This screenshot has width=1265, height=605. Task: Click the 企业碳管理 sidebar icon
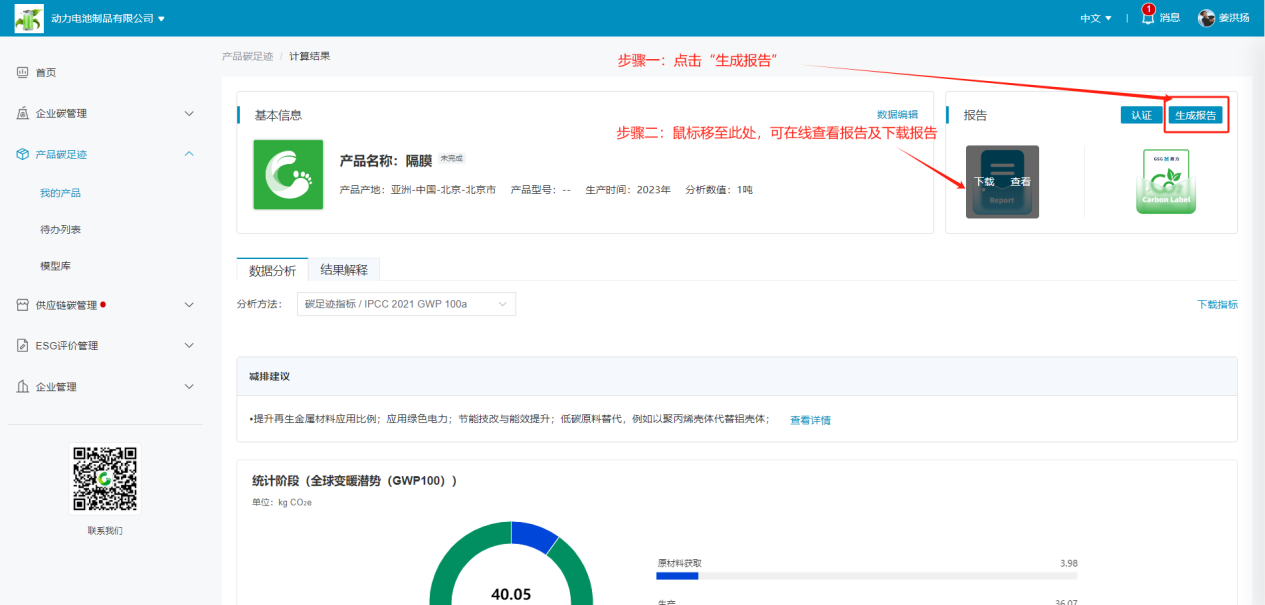23,113
